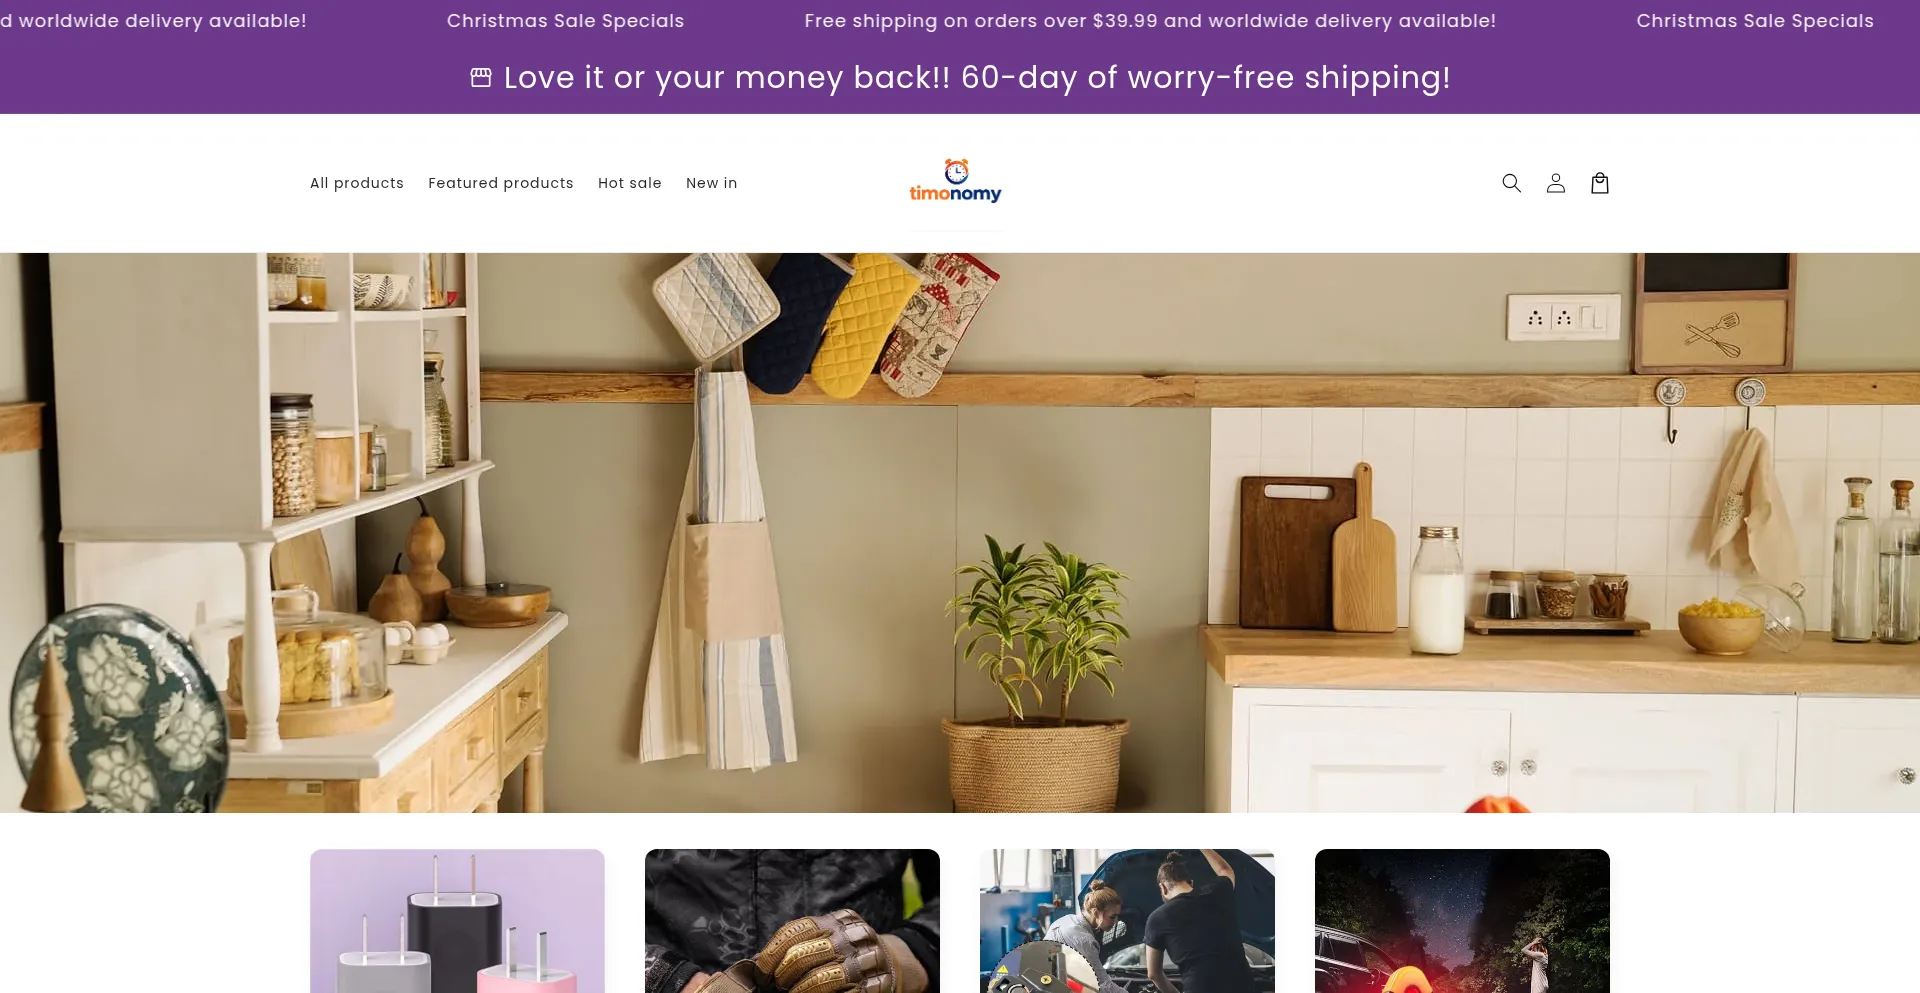Click the Free shipping over $39.99 announcement
This screenshot has width=1920, height=993.
(1150, 21)
